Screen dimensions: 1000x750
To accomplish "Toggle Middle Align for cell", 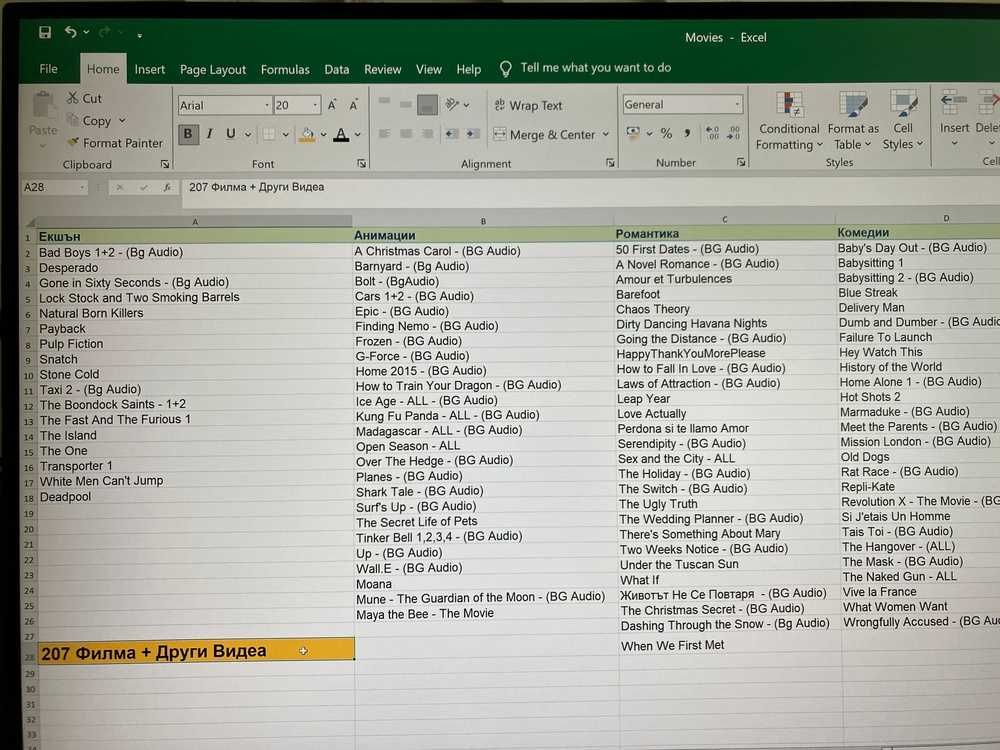I will [x=406, y=104].
